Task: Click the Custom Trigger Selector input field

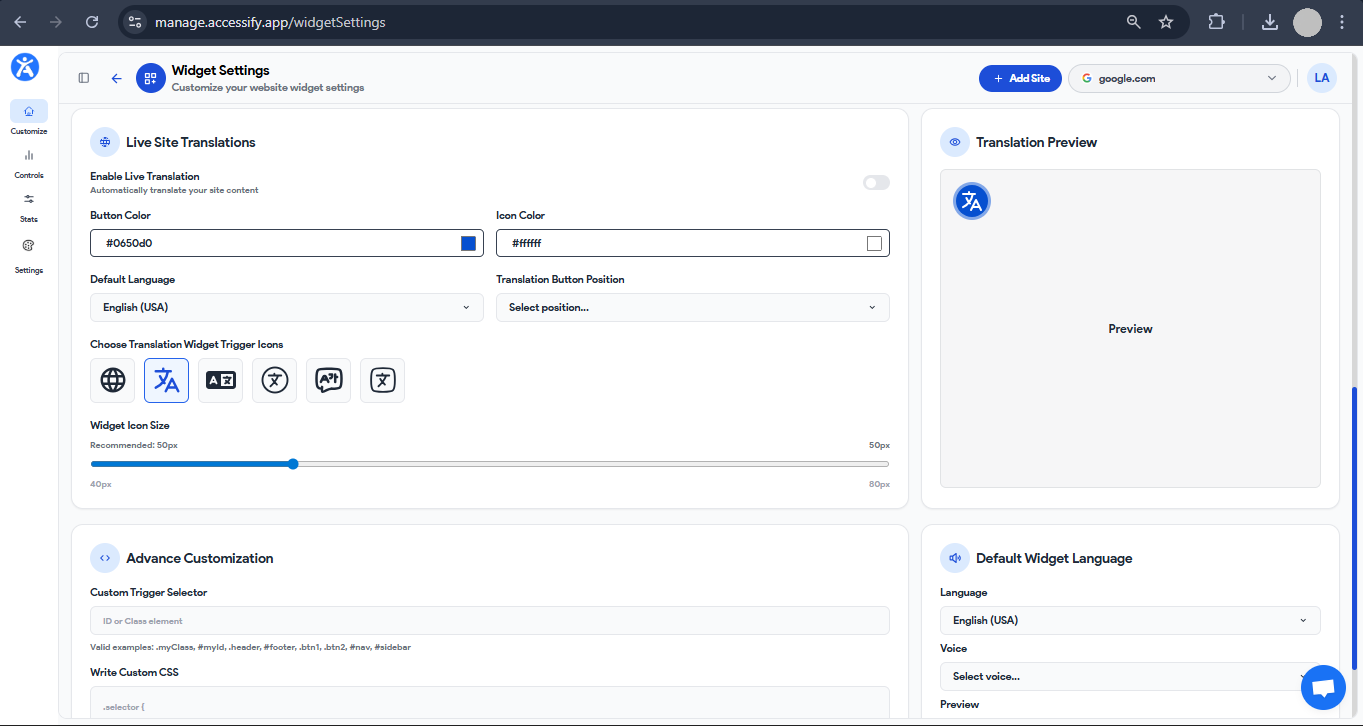Action: (x=489, y=621)
